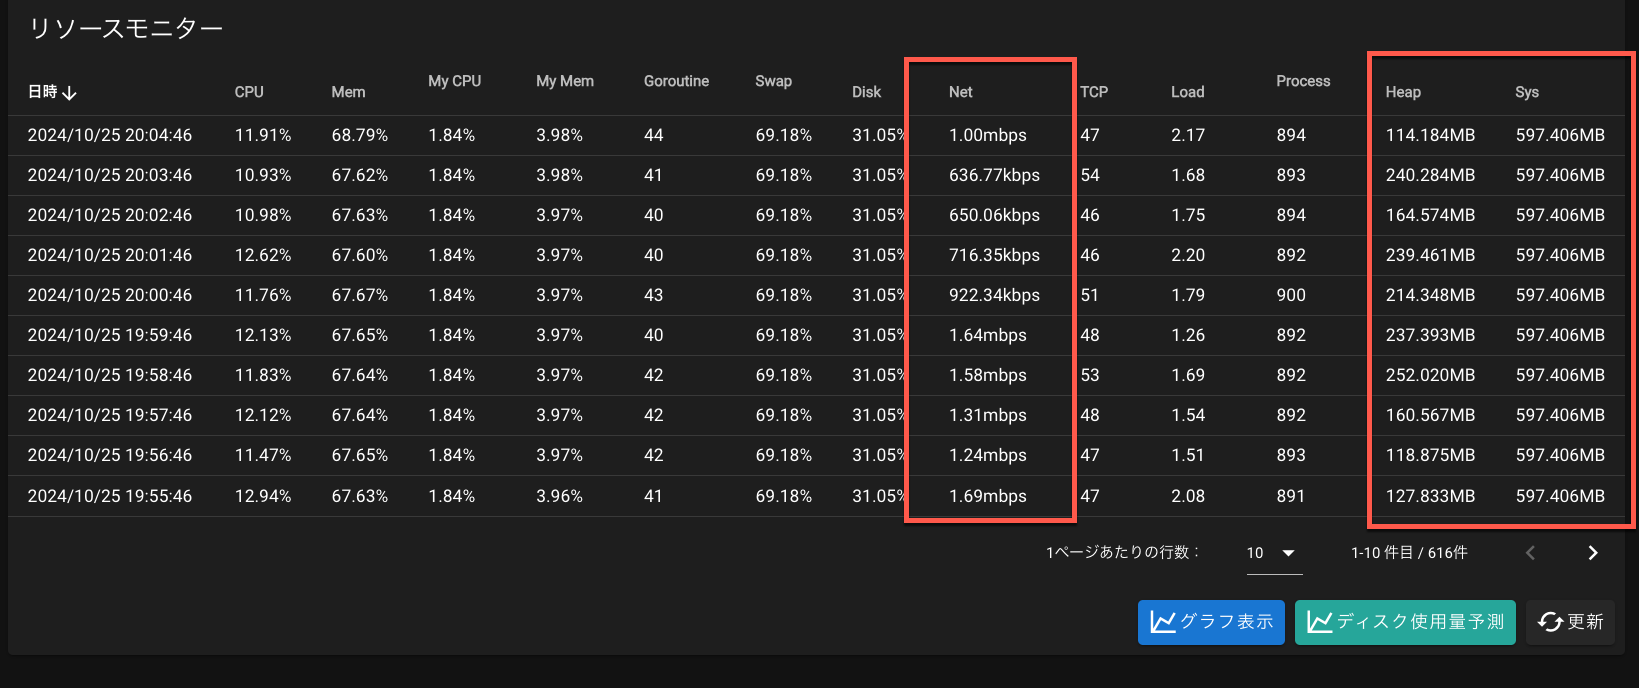
Task: Sort by the My CPU column header
Action: click(455, 81)
